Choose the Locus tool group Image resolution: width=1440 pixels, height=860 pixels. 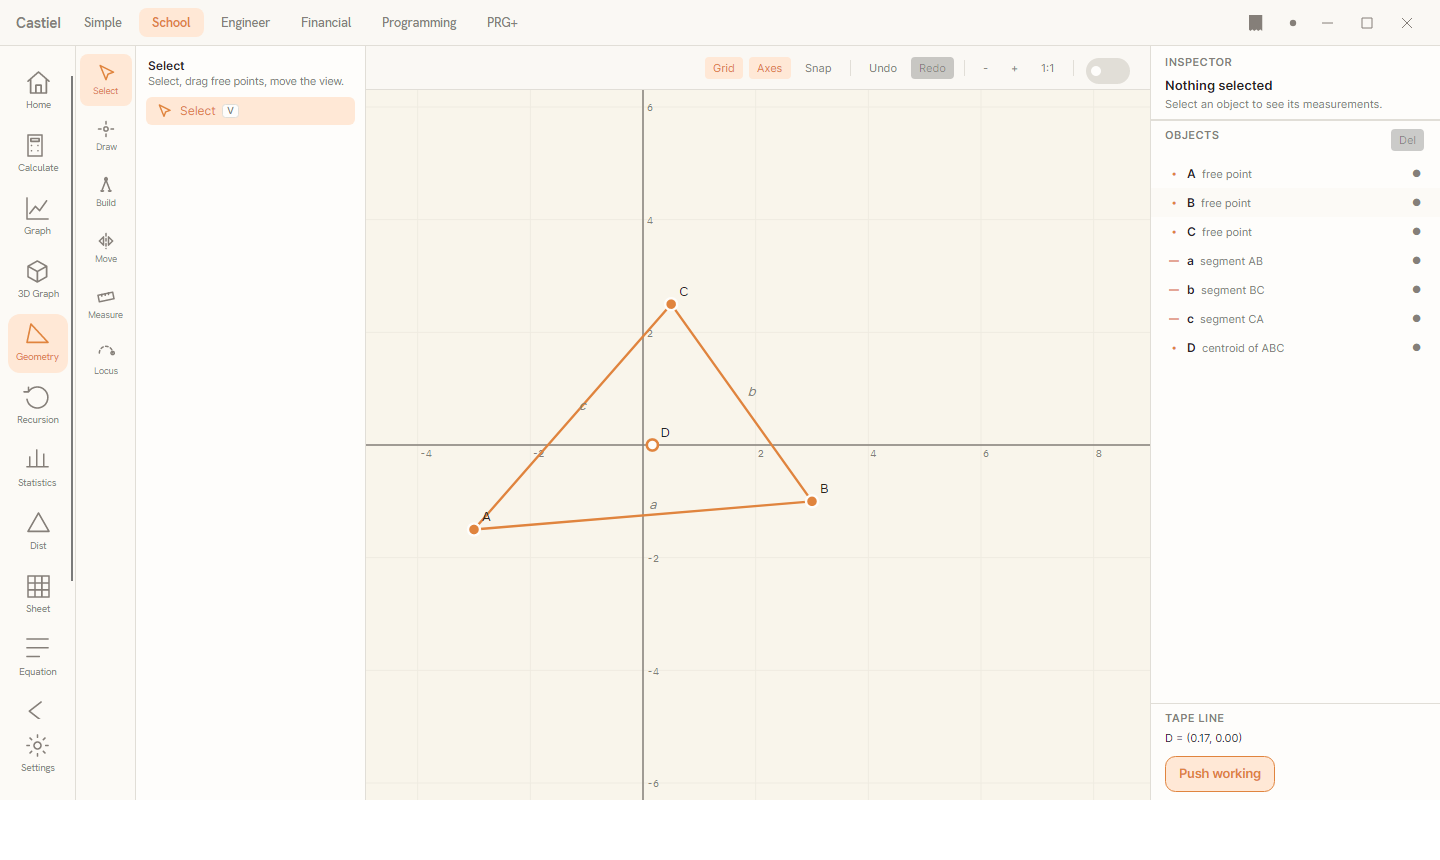[106, 360]
